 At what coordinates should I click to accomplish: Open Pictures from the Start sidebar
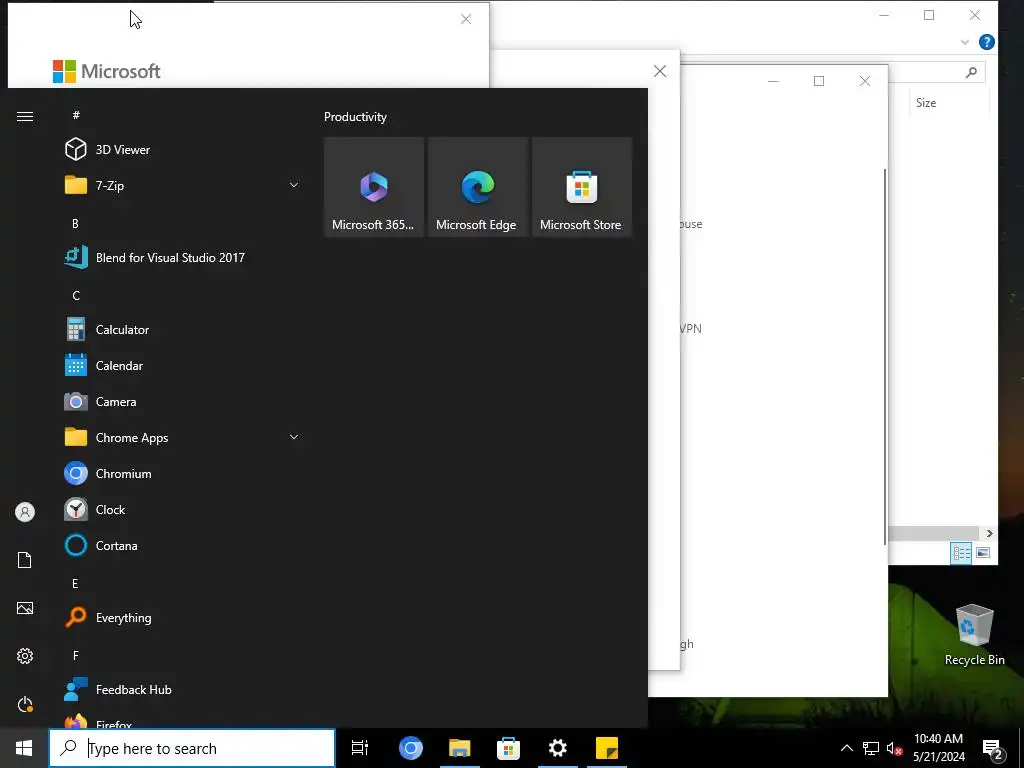[25, 608]
